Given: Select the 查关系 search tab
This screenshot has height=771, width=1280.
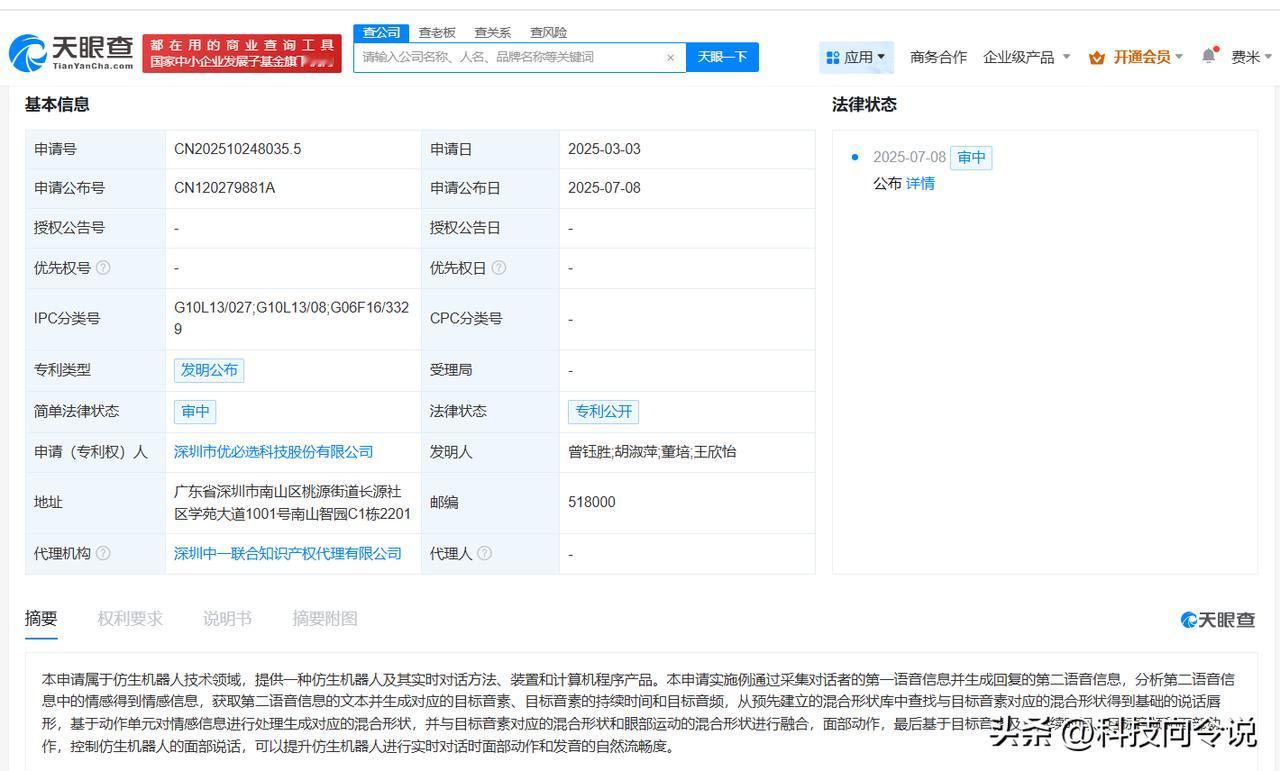Looking at the screenshot, I should click(x=493, y=32).
